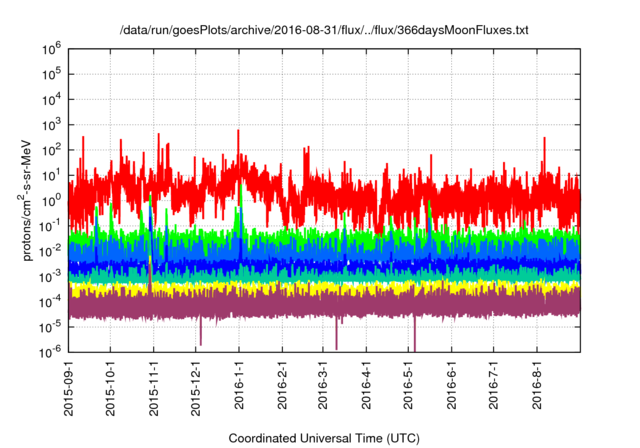Click the plot title file path text
The image size is (640, 448).
click(321, 31)
